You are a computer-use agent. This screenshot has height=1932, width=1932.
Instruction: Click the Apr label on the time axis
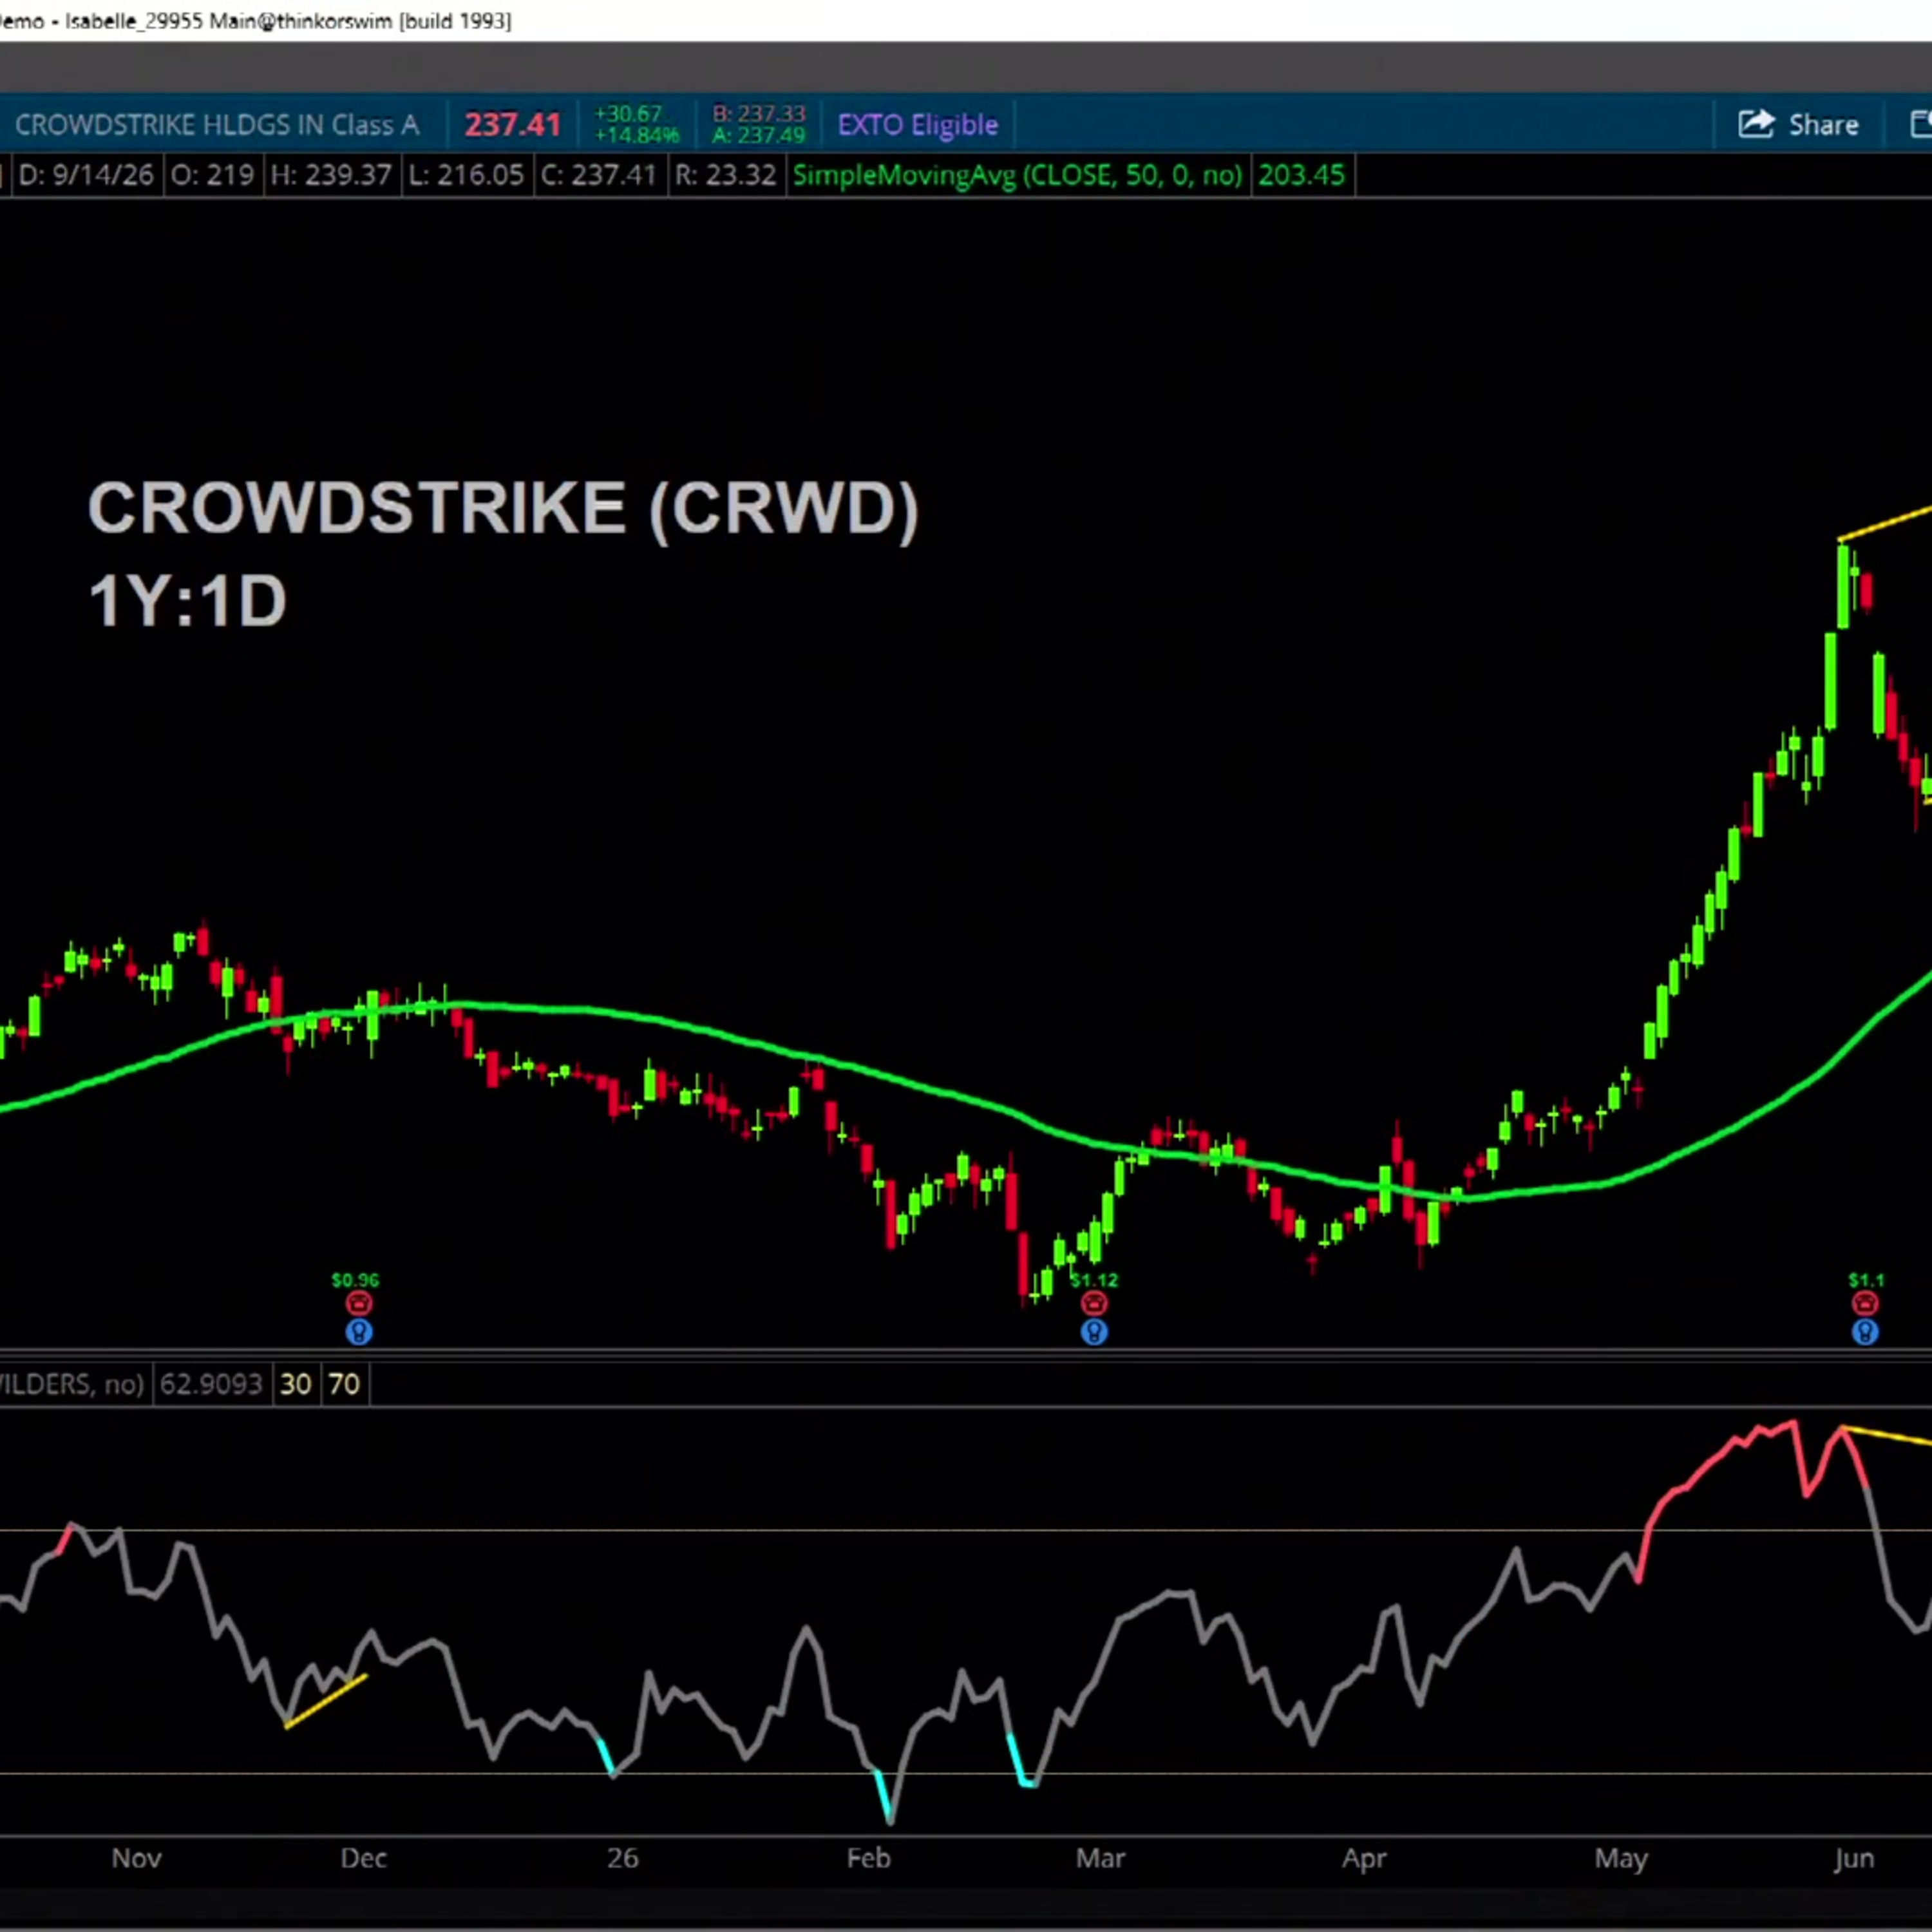tap(1364, 1858)
